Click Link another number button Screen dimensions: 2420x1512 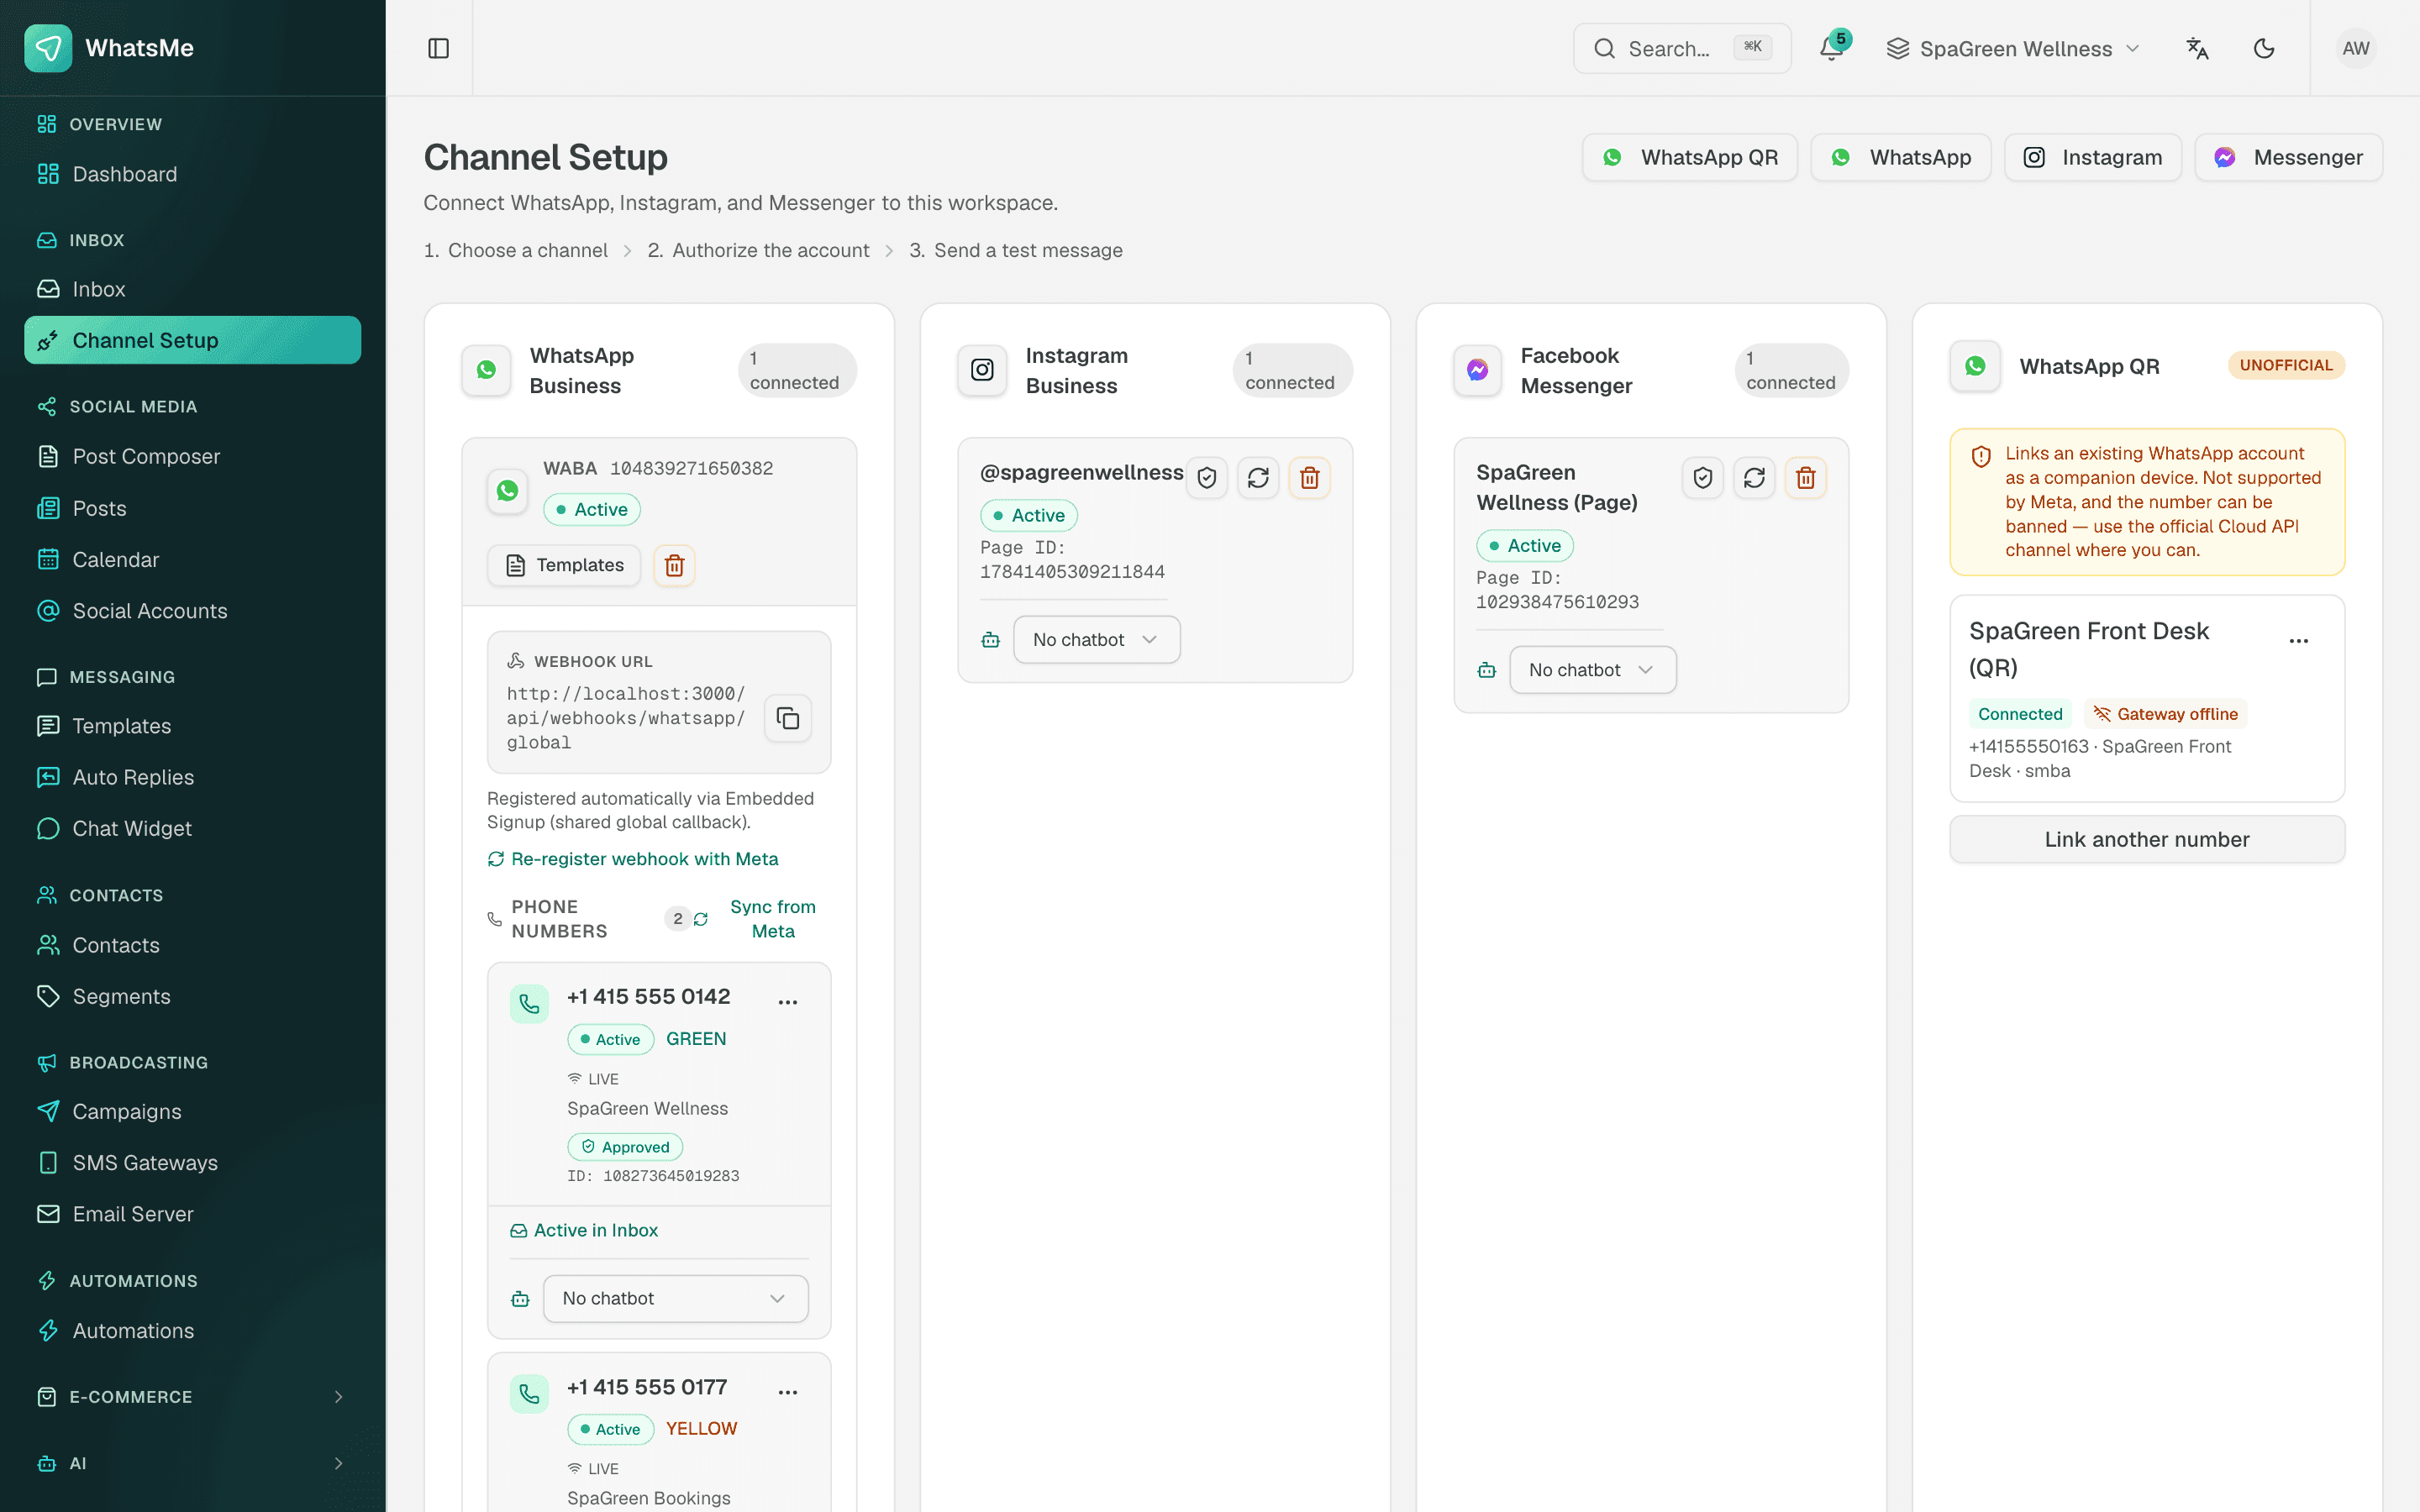2146,839
